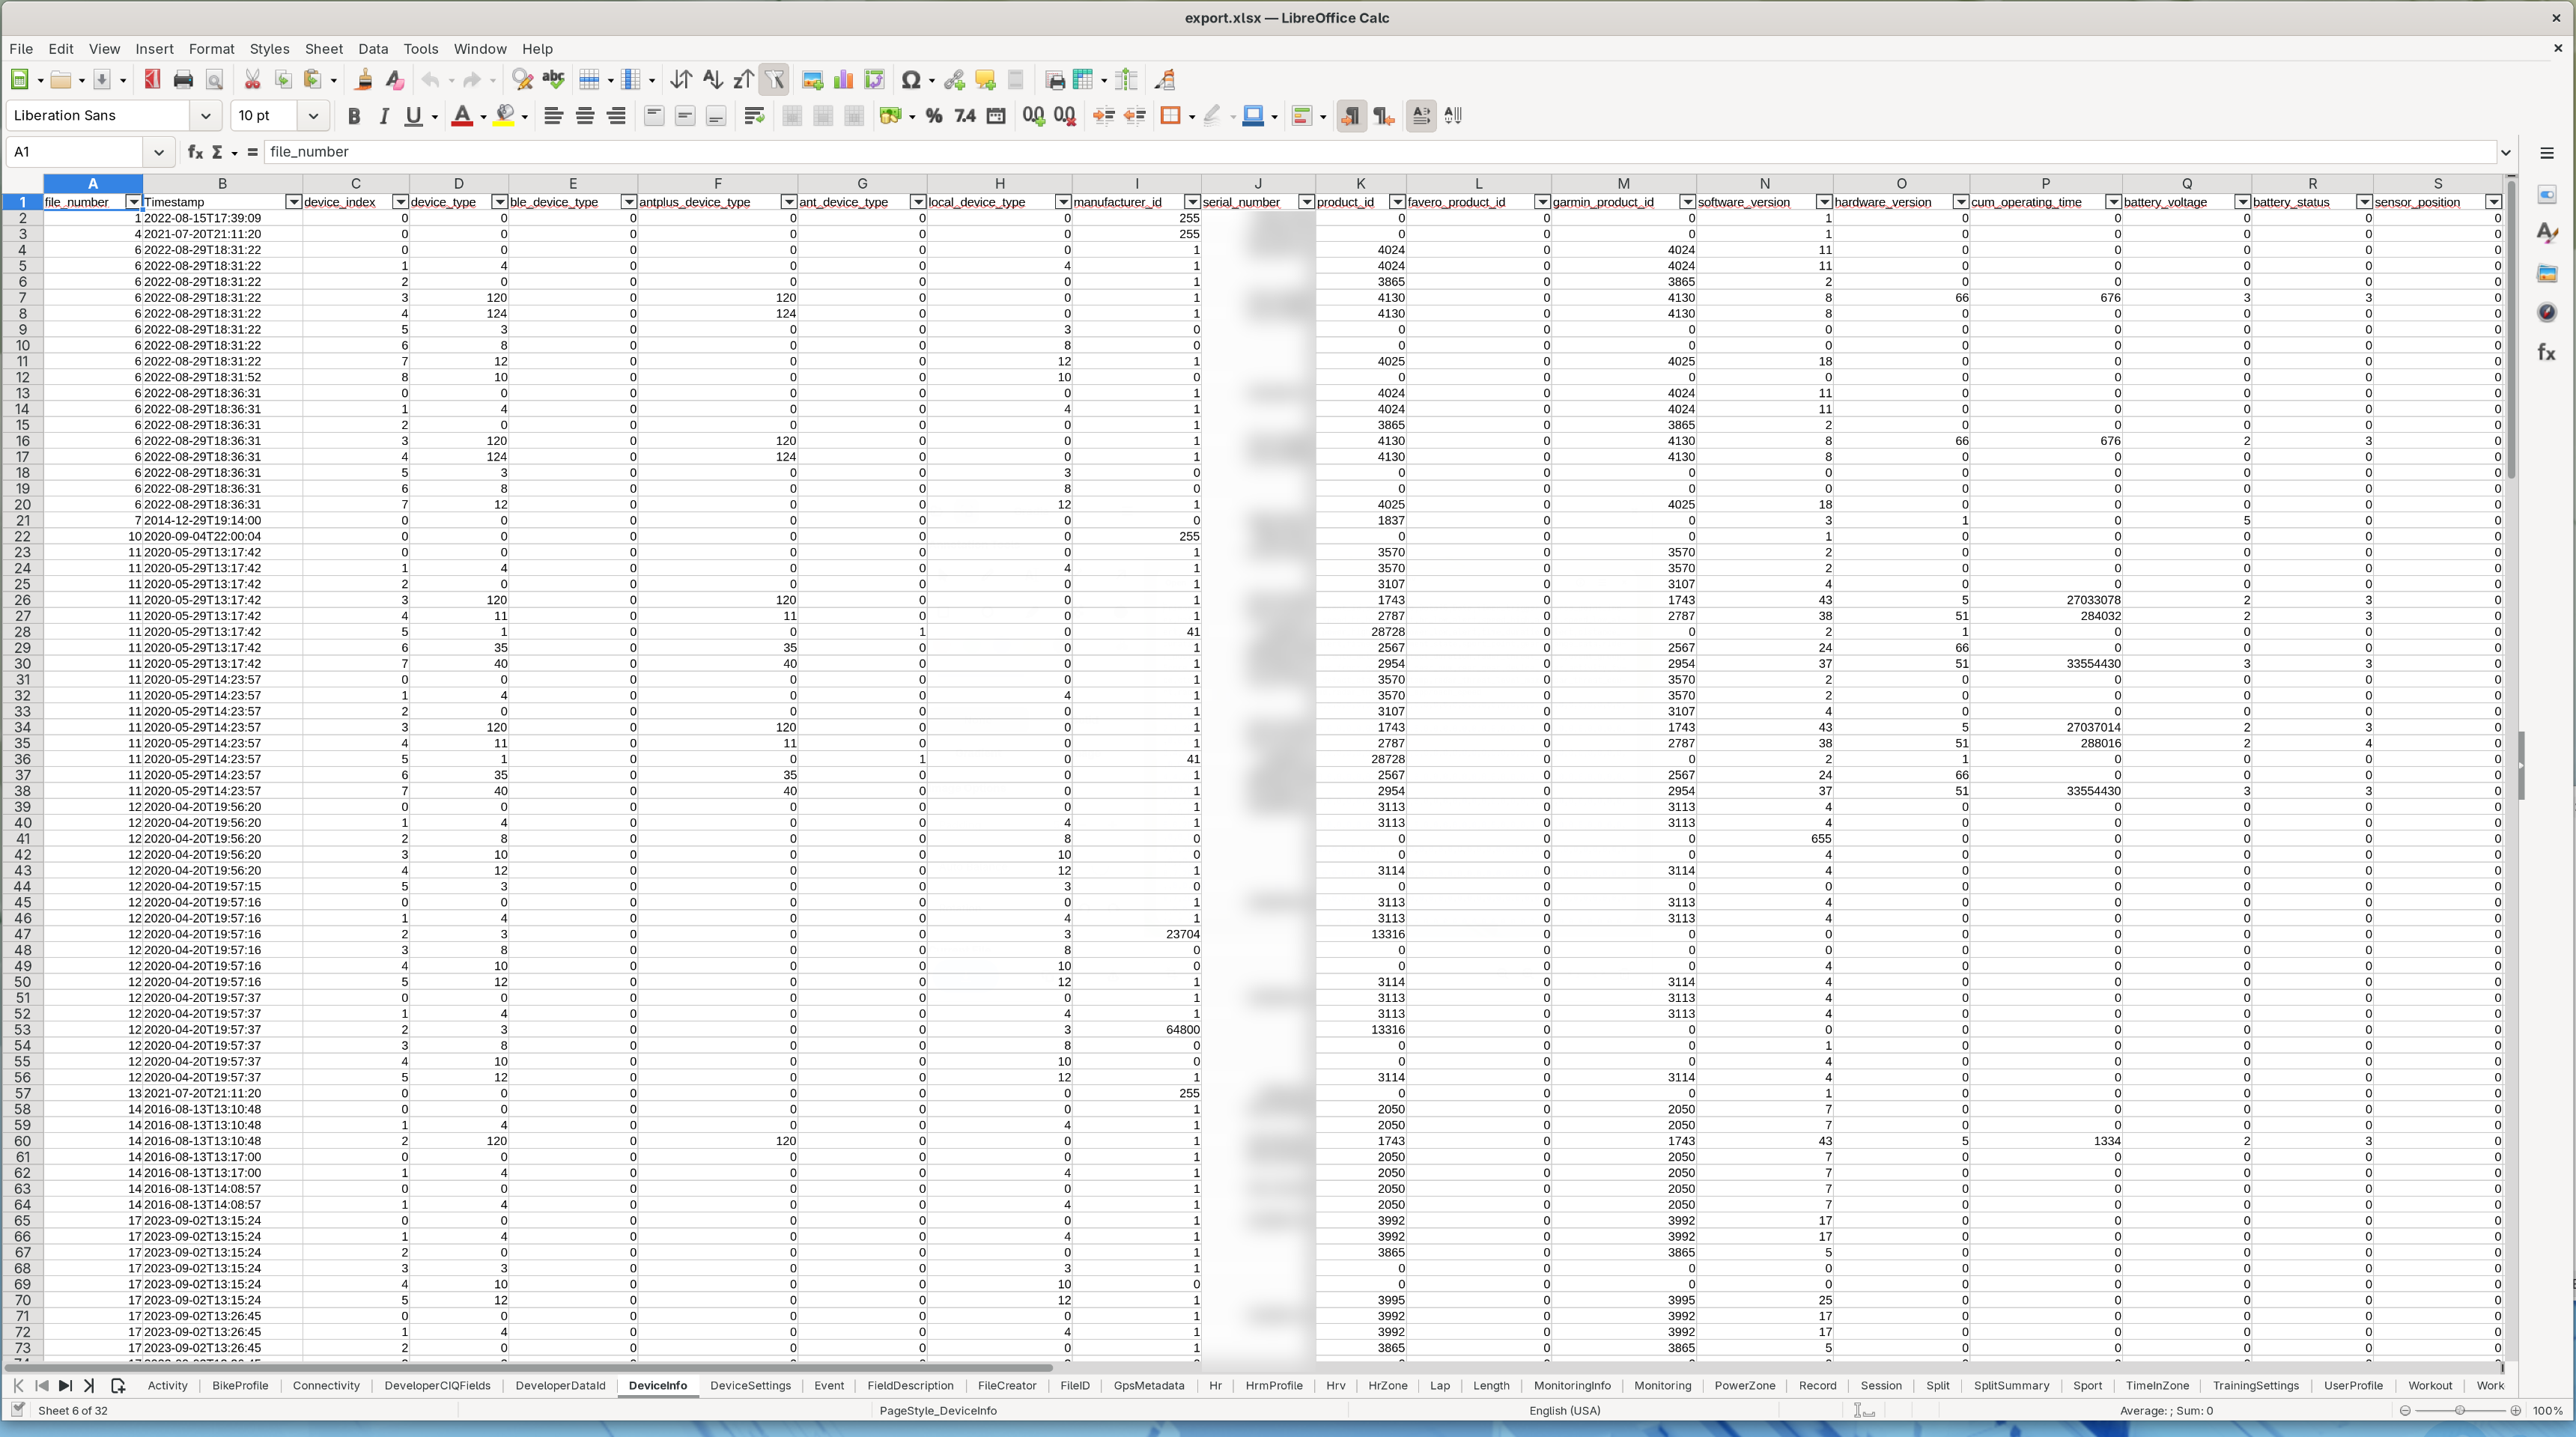
Task: Insert pivot table icon
Action: [874, 80]
